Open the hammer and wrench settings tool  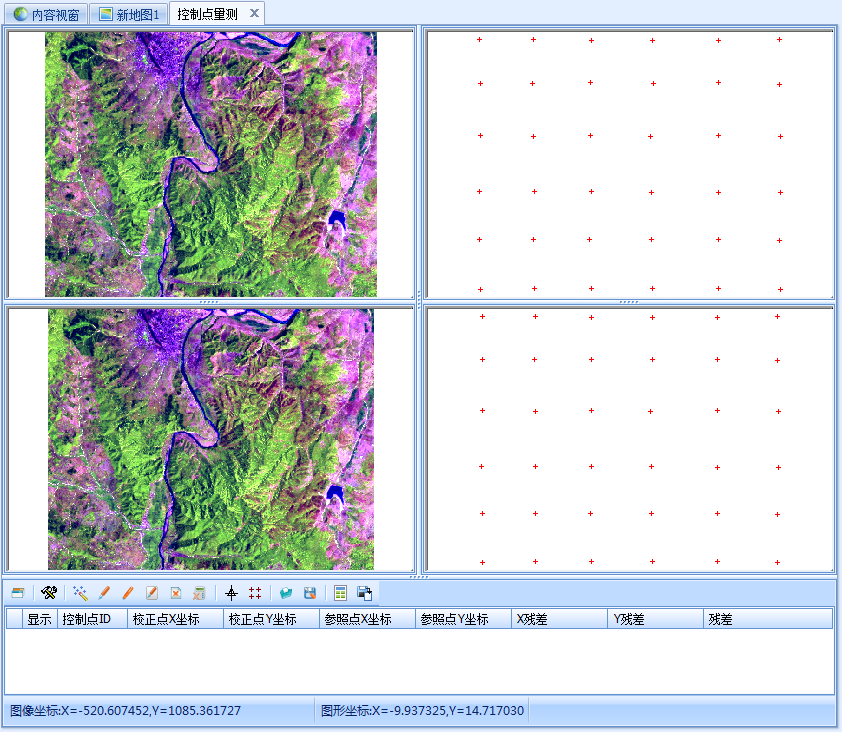[x=49, y=593]
